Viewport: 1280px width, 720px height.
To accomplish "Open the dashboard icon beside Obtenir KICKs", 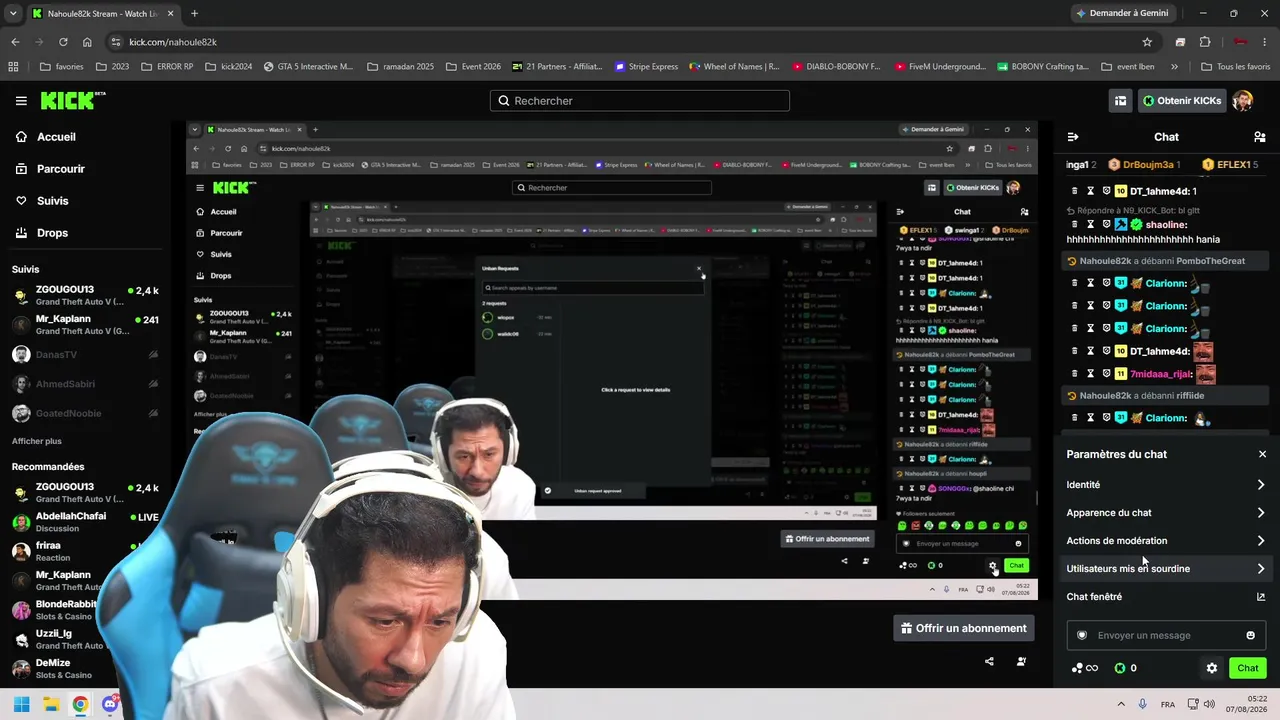I will 1120,101.
